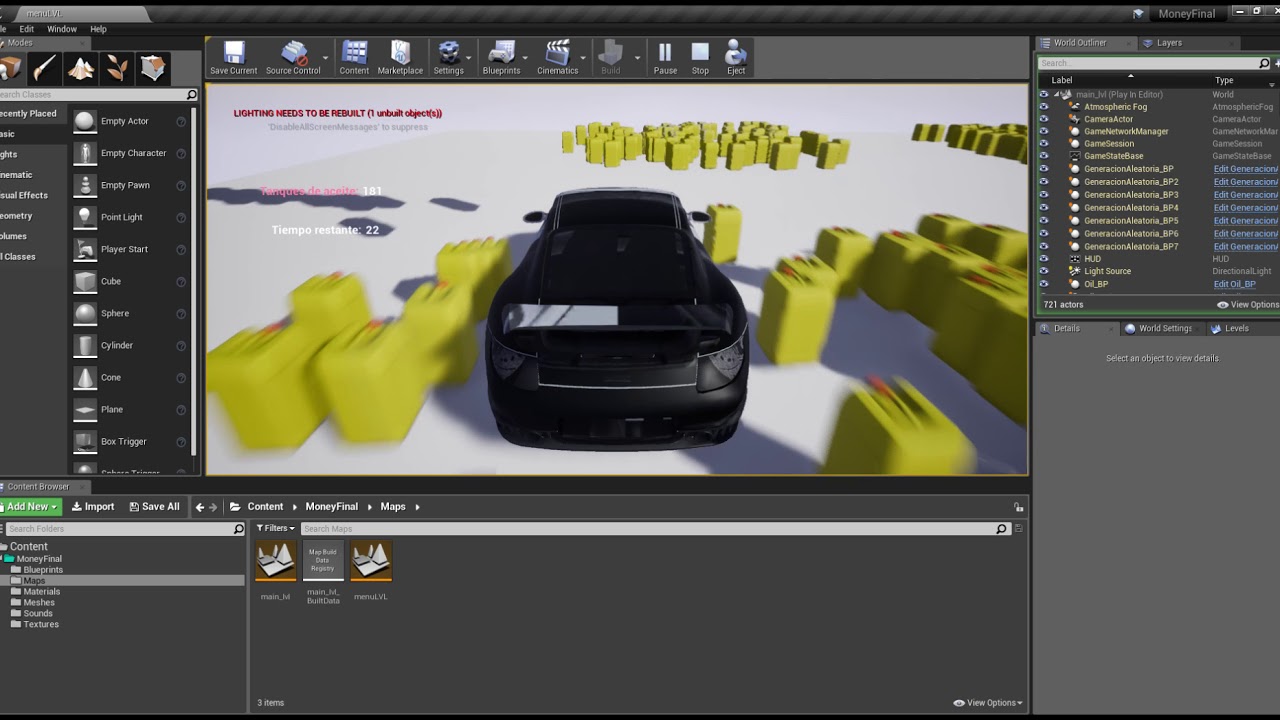The height and width of the screenshot is (720, 1280).
Task: Open the Marketplace toolbar icon
Action: 400,58
